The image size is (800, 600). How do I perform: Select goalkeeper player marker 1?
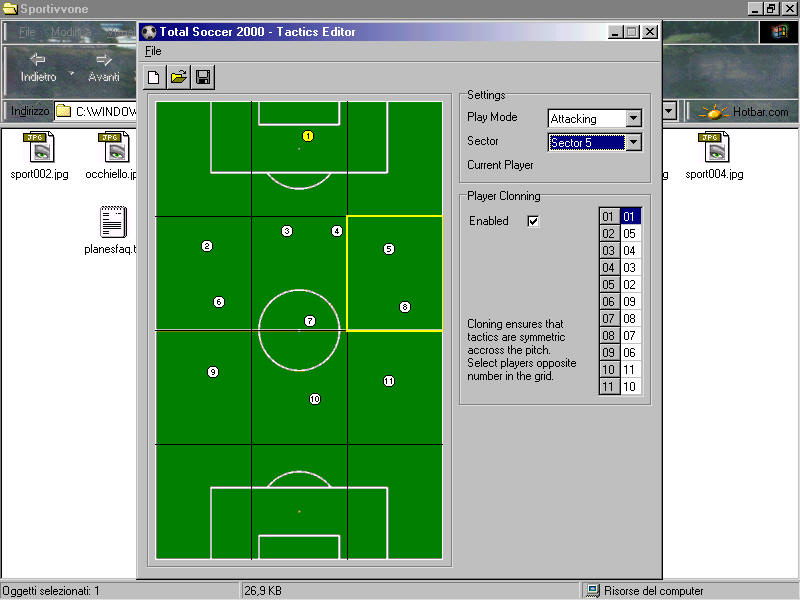(x=308, y=136)
